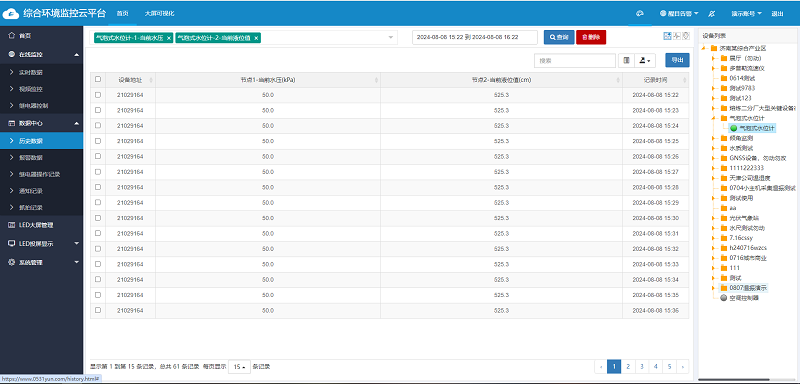The width and height of the screenshot is (800, 384).
Task: Open the rows-per-page dropdown showing 15
Action: [239, 366]
